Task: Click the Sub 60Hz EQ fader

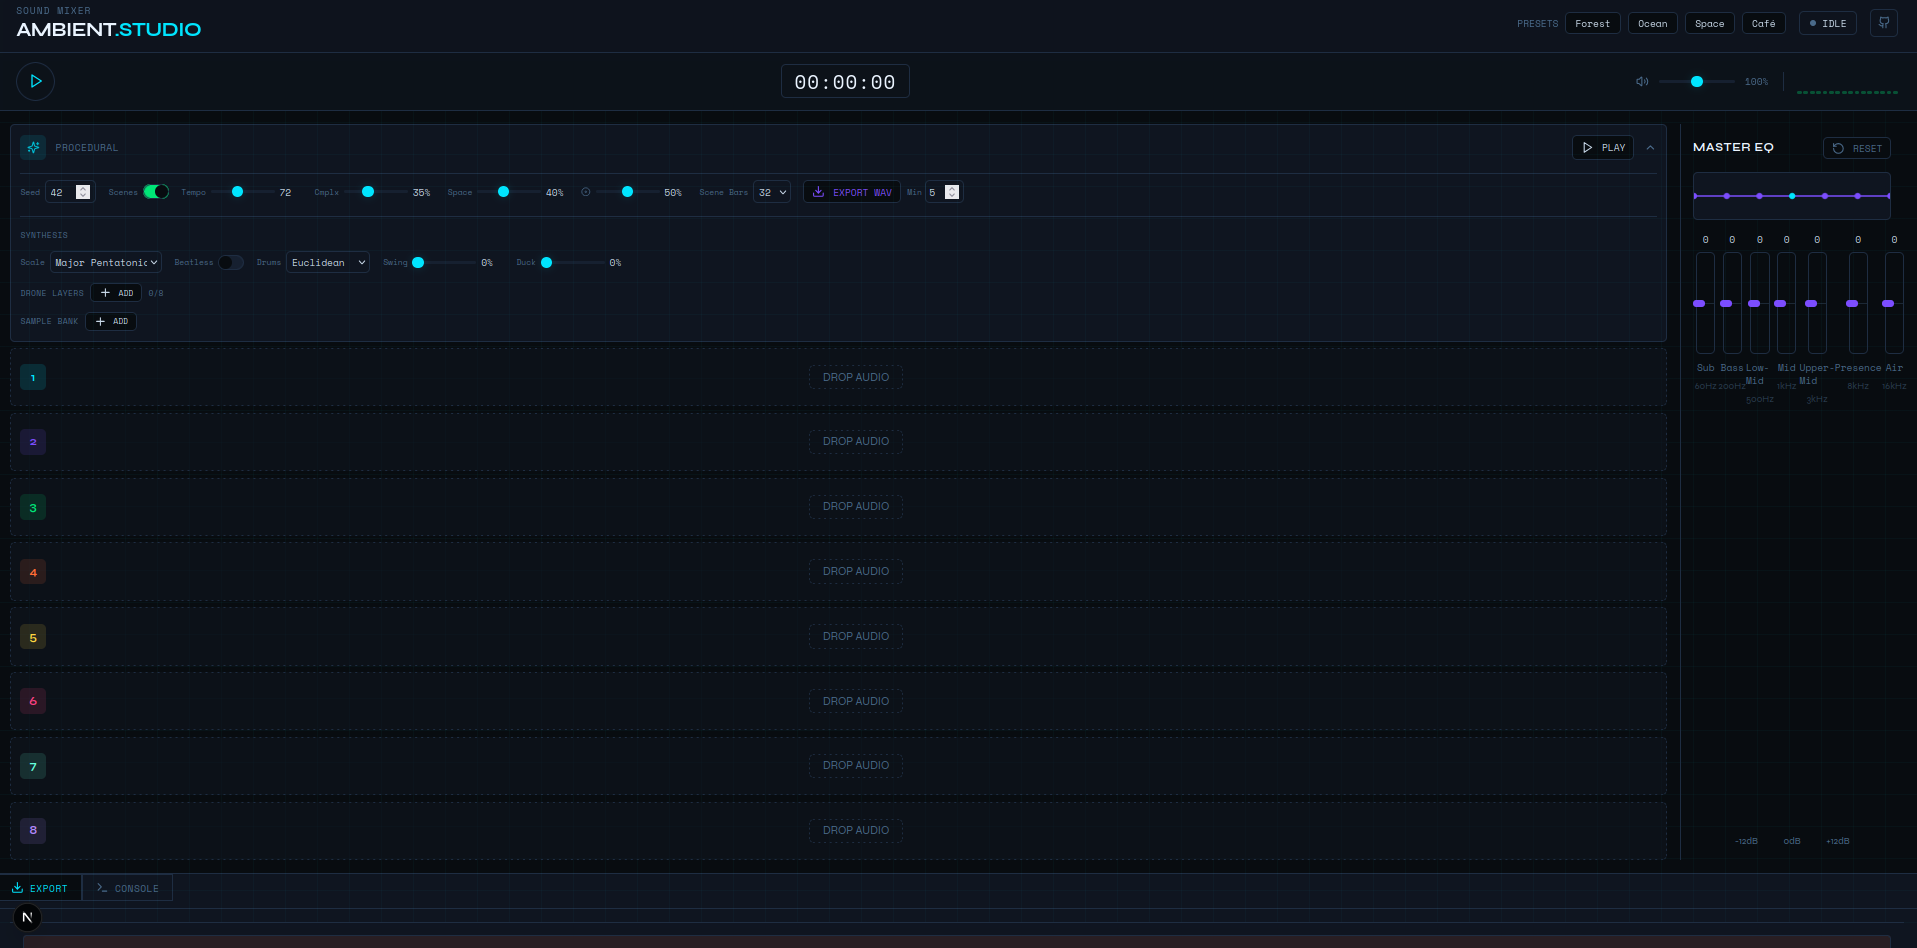Action: [1705, 303]
